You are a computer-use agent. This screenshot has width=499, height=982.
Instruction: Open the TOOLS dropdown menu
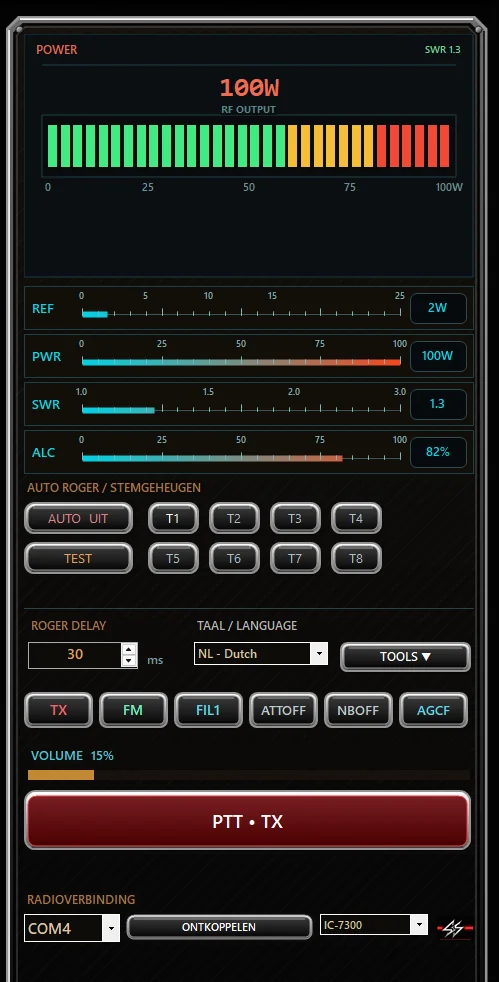tap(405, 656)
